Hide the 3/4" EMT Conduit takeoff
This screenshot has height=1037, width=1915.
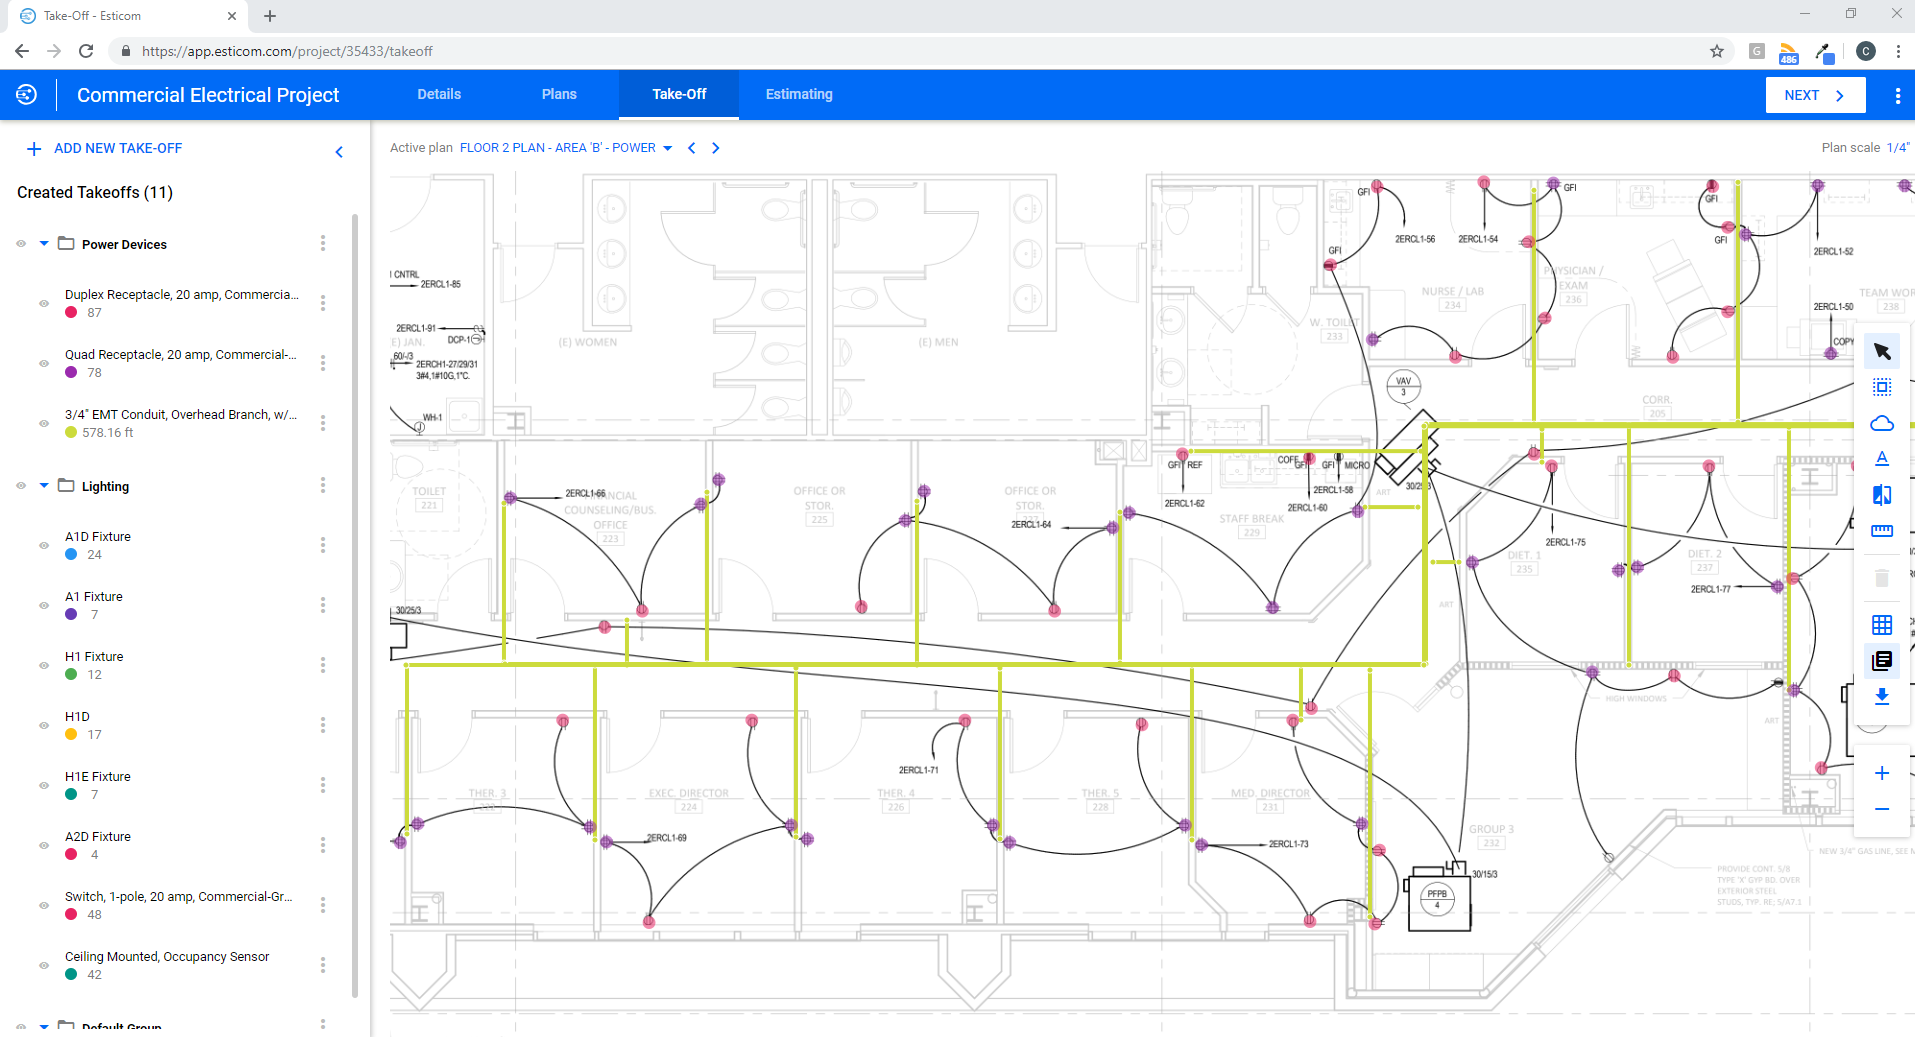click(44, 423)
